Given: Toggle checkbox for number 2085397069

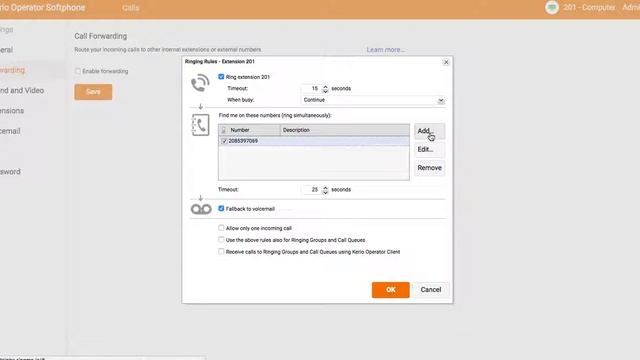Looking at the screenshot, I should (224, 141).
